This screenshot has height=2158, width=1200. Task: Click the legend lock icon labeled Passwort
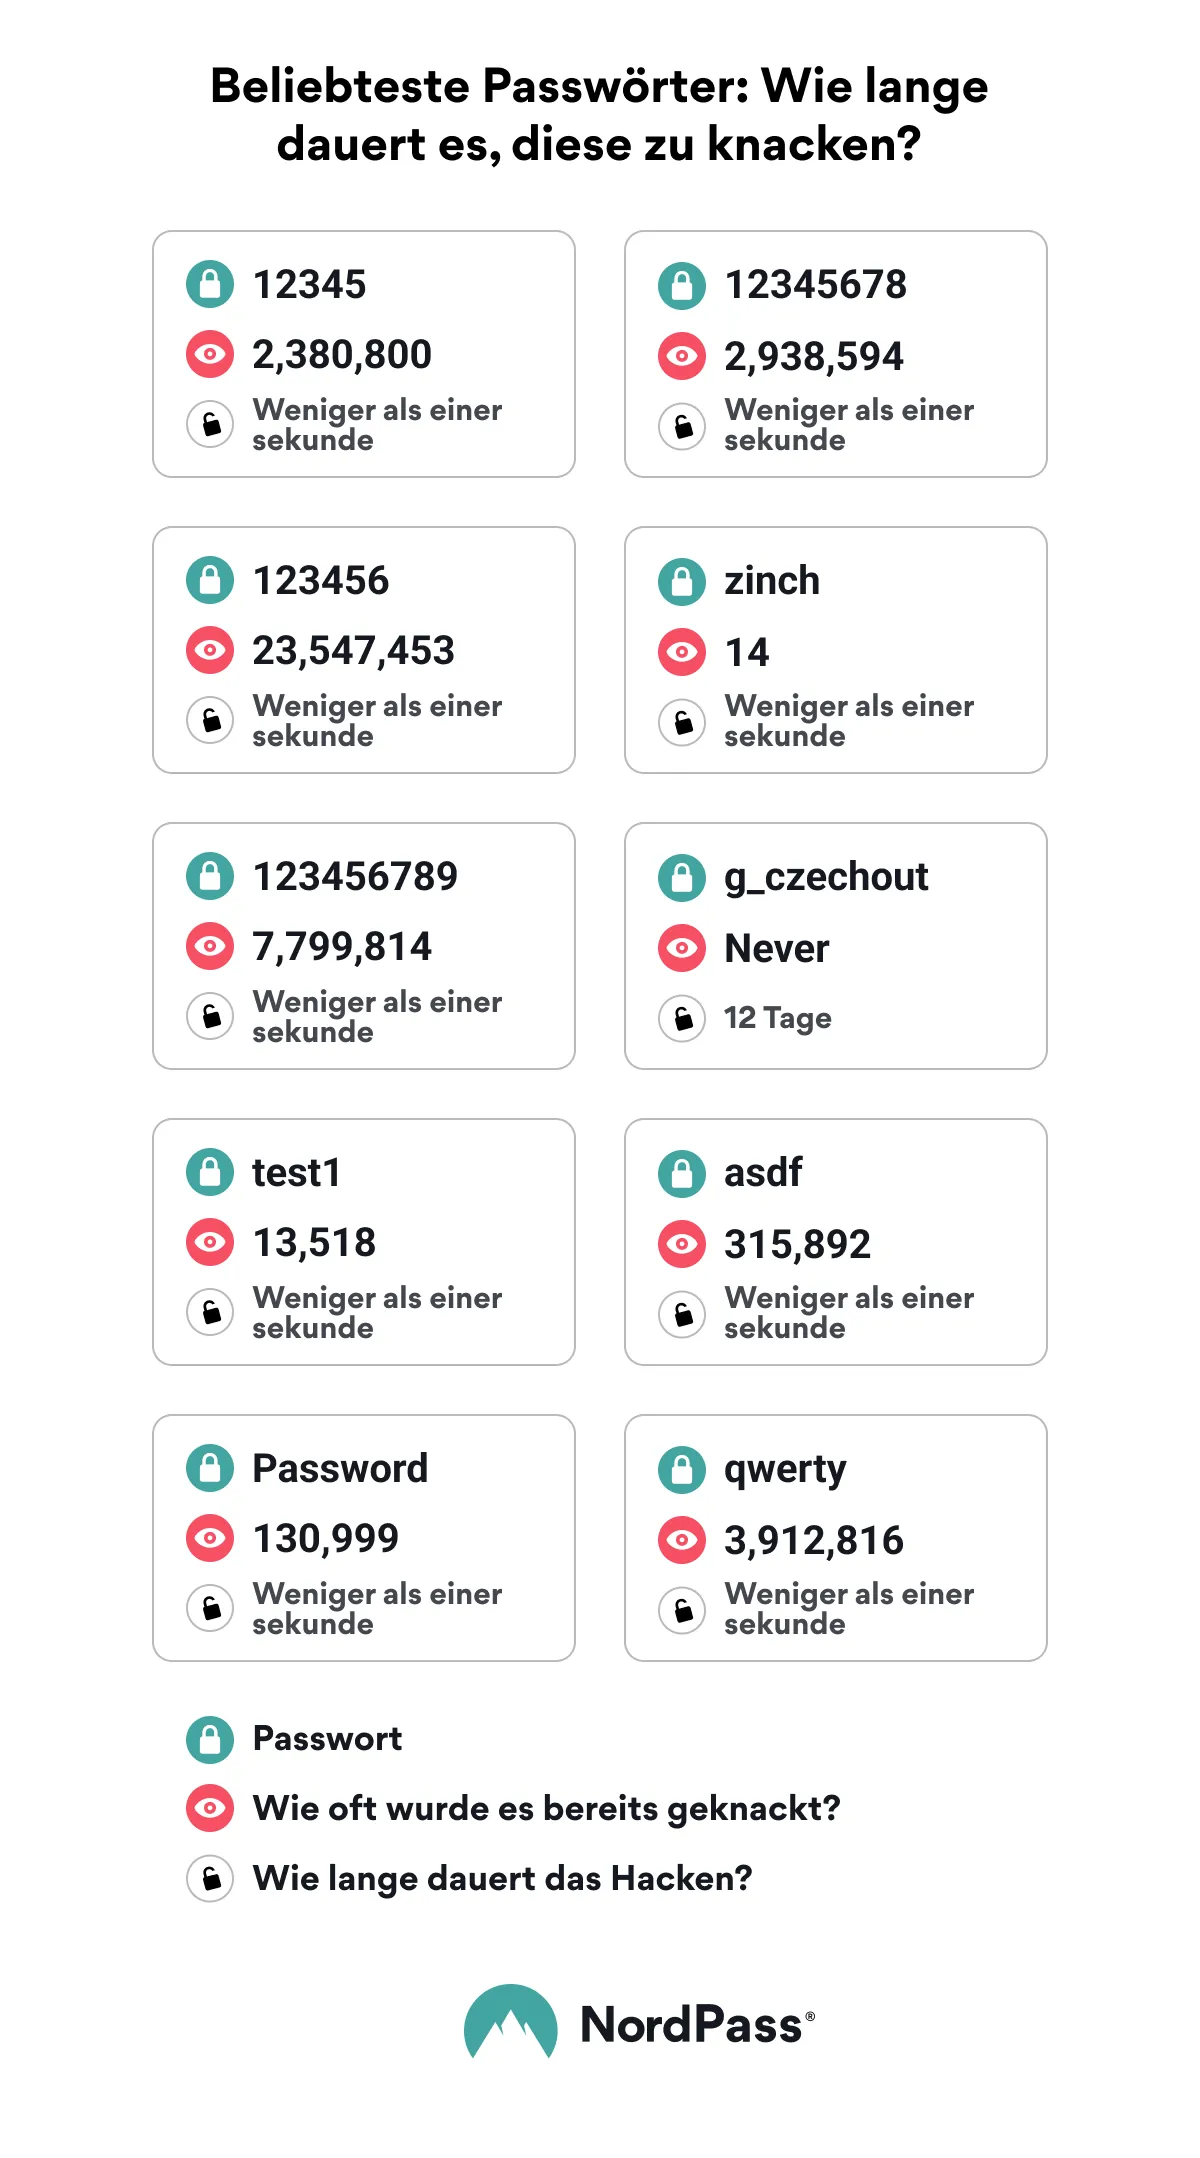pos(210,1739)
